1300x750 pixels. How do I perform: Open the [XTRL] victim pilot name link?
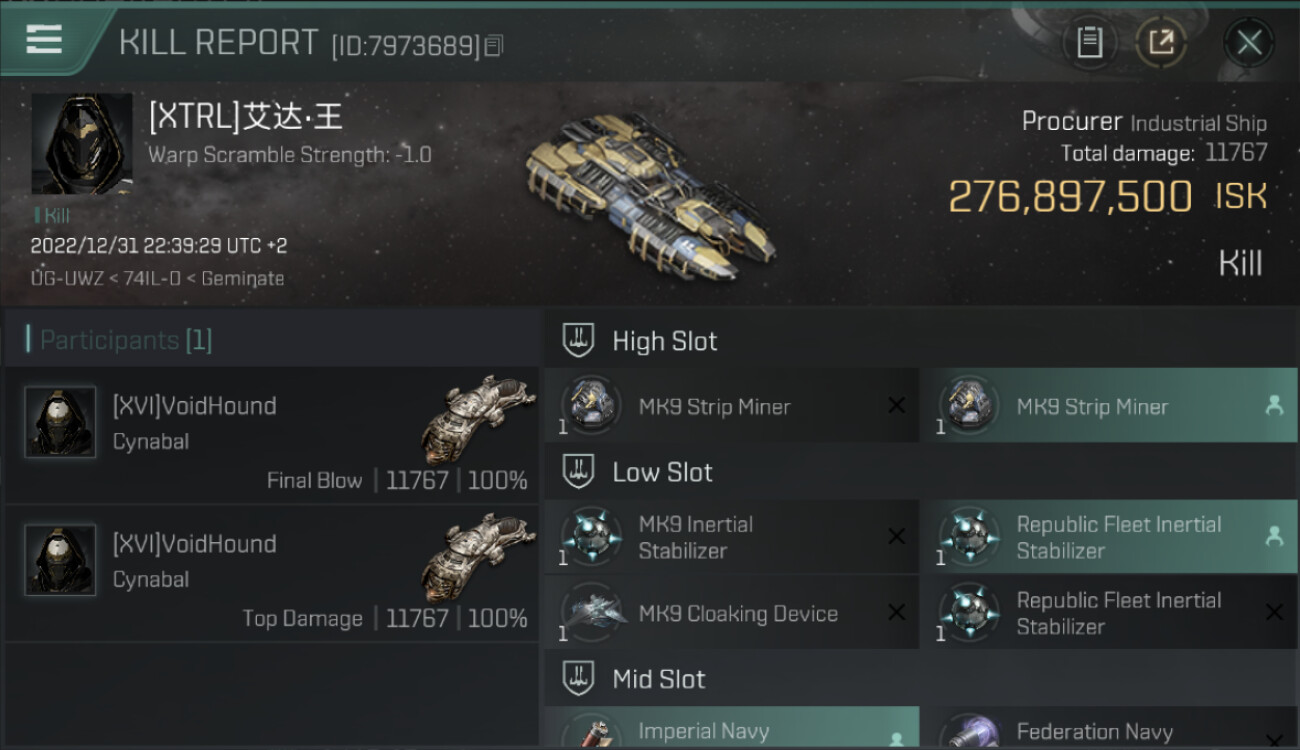click(x=246, y=117)
